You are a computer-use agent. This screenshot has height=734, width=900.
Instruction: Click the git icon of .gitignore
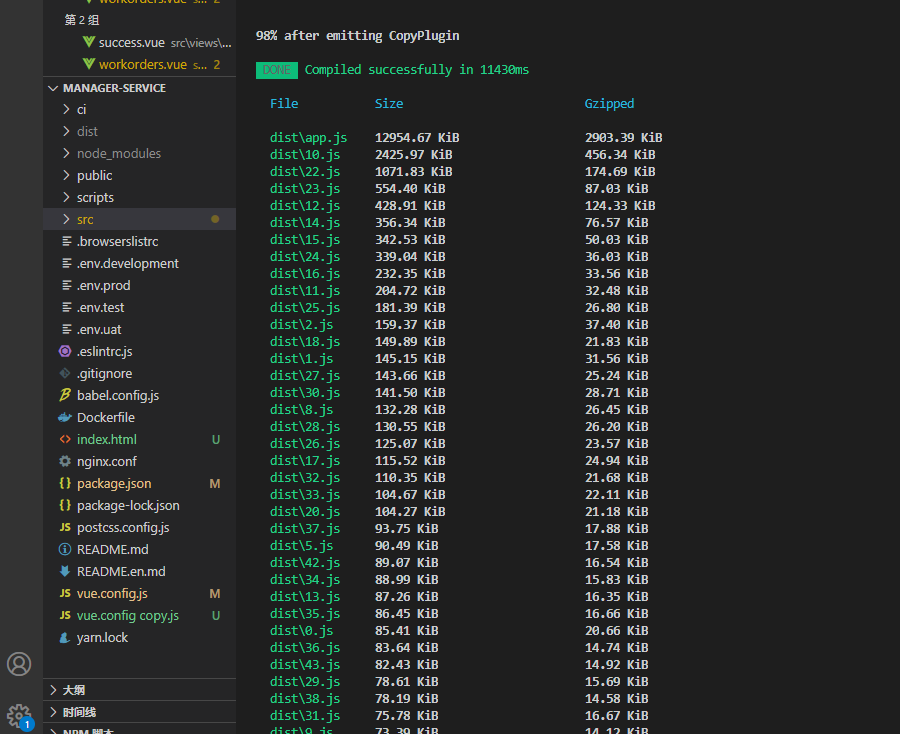[65, 373]
